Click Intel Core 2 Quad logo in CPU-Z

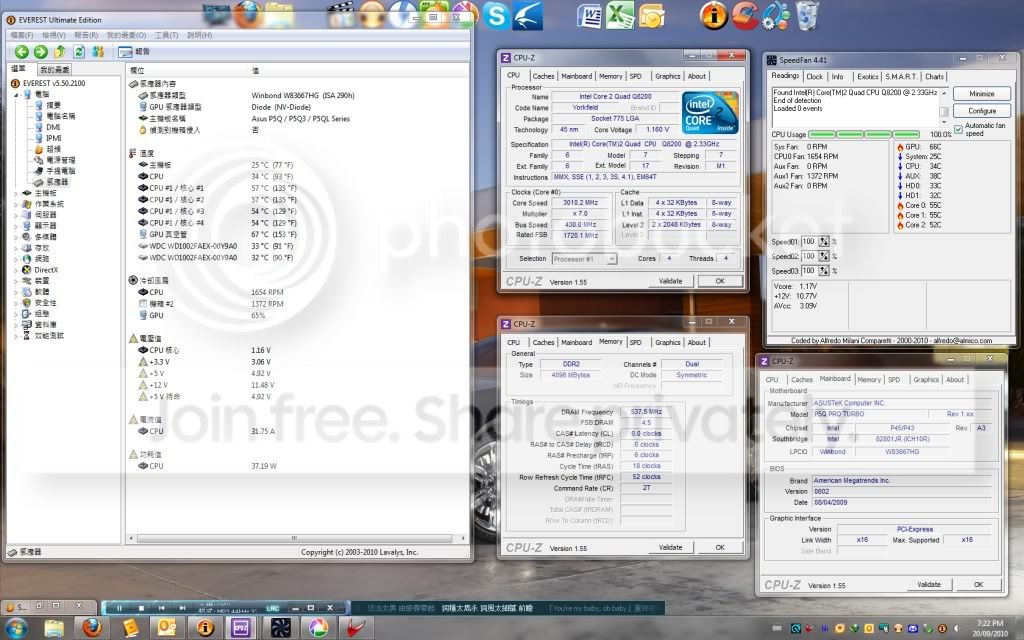point(710,112)
